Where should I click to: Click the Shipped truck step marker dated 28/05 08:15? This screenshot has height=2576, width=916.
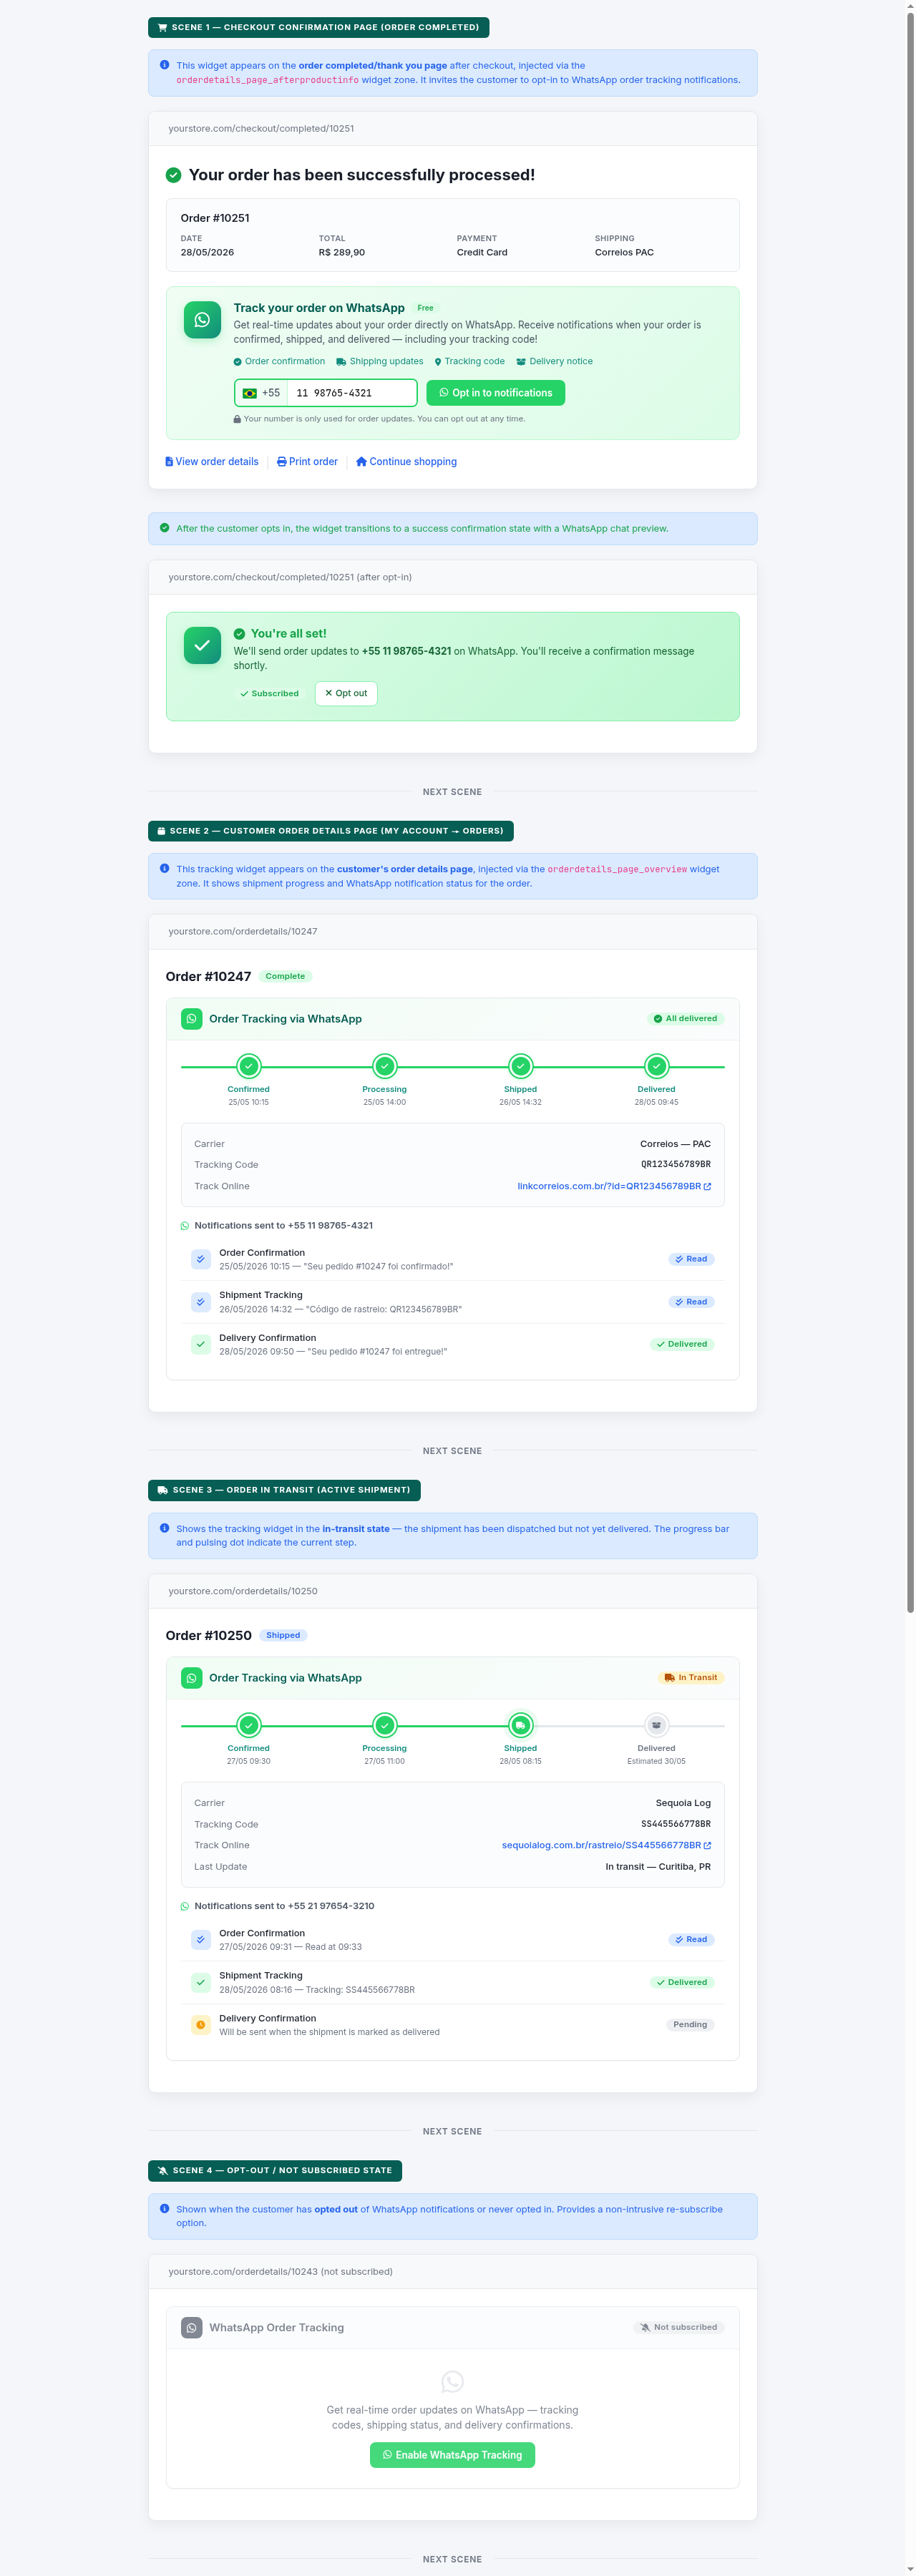[521, 1725]
